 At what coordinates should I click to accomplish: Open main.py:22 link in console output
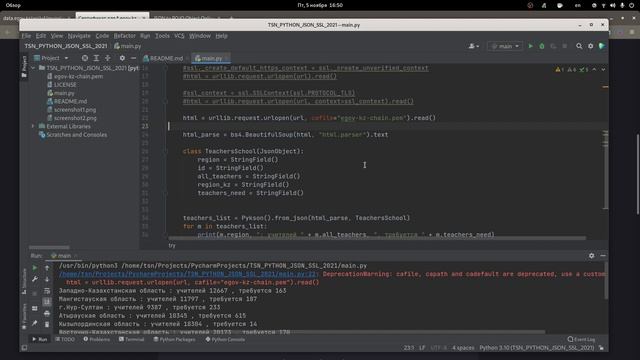[x=188, y=274]
